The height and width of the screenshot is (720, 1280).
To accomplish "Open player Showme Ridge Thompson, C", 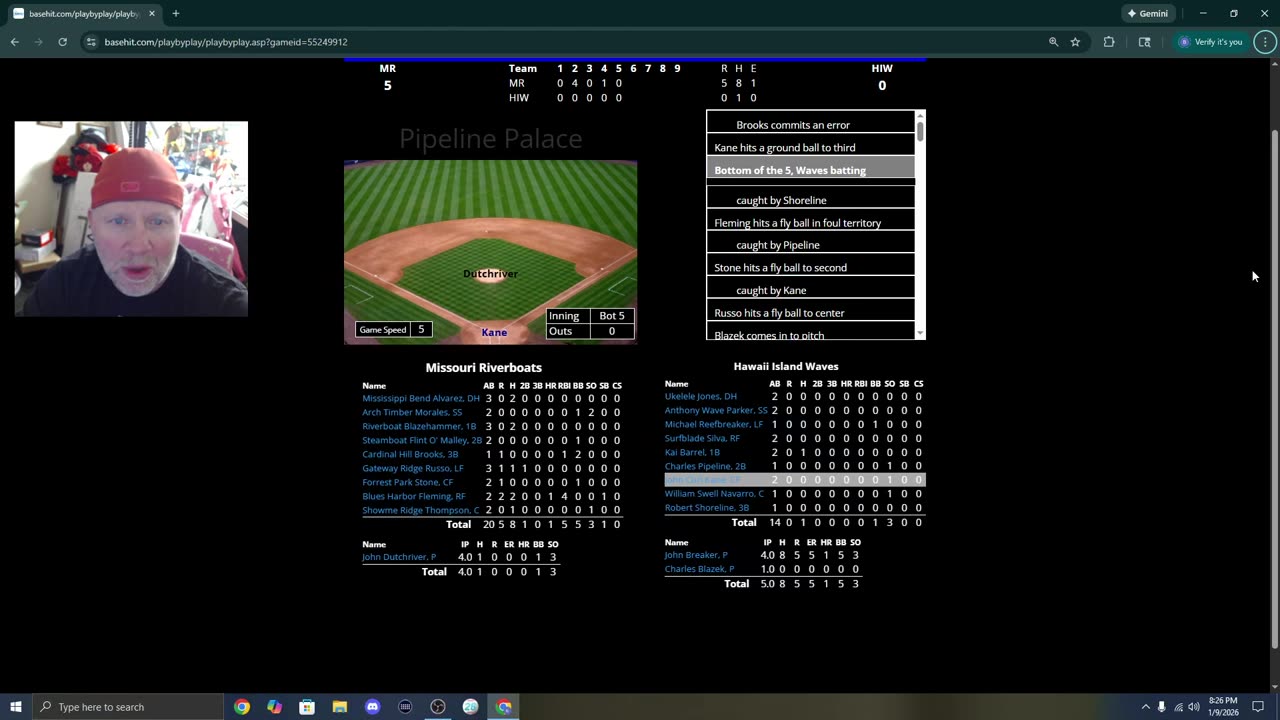I will pos(421,510).
